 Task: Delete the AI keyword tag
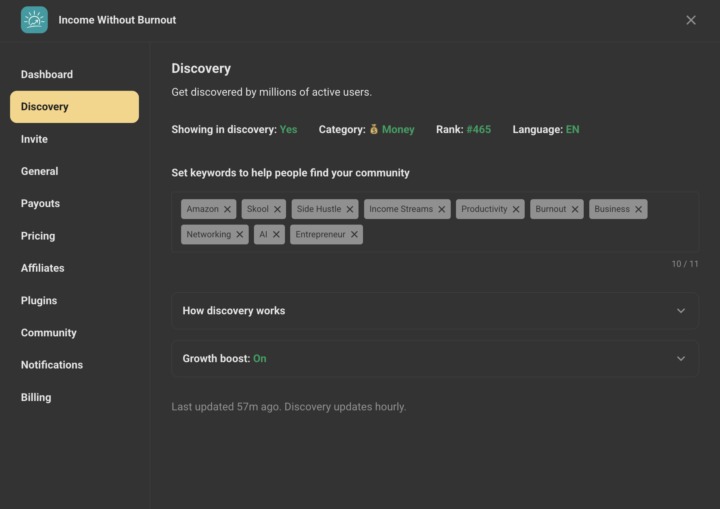(x=276, y=234)
